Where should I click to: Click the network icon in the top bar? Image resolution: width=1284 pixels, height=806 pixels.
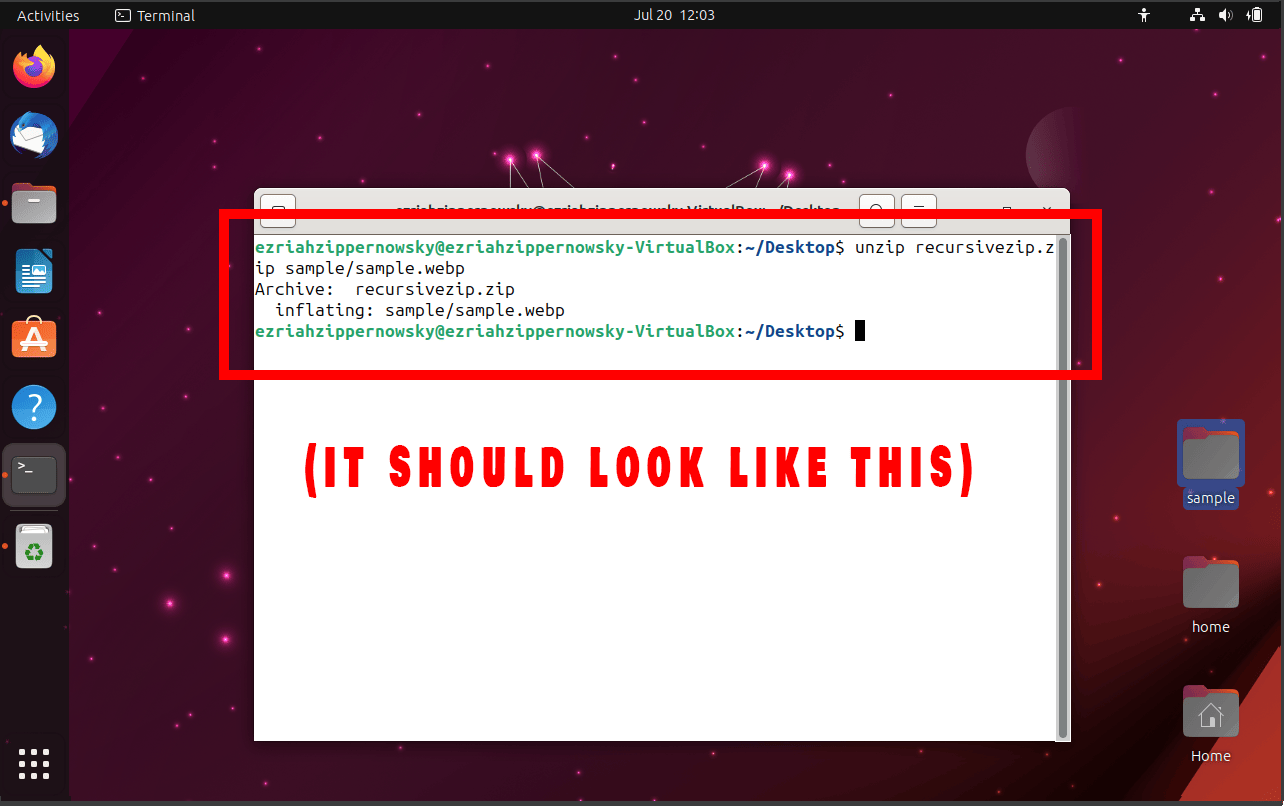[x=1197, y=14]
